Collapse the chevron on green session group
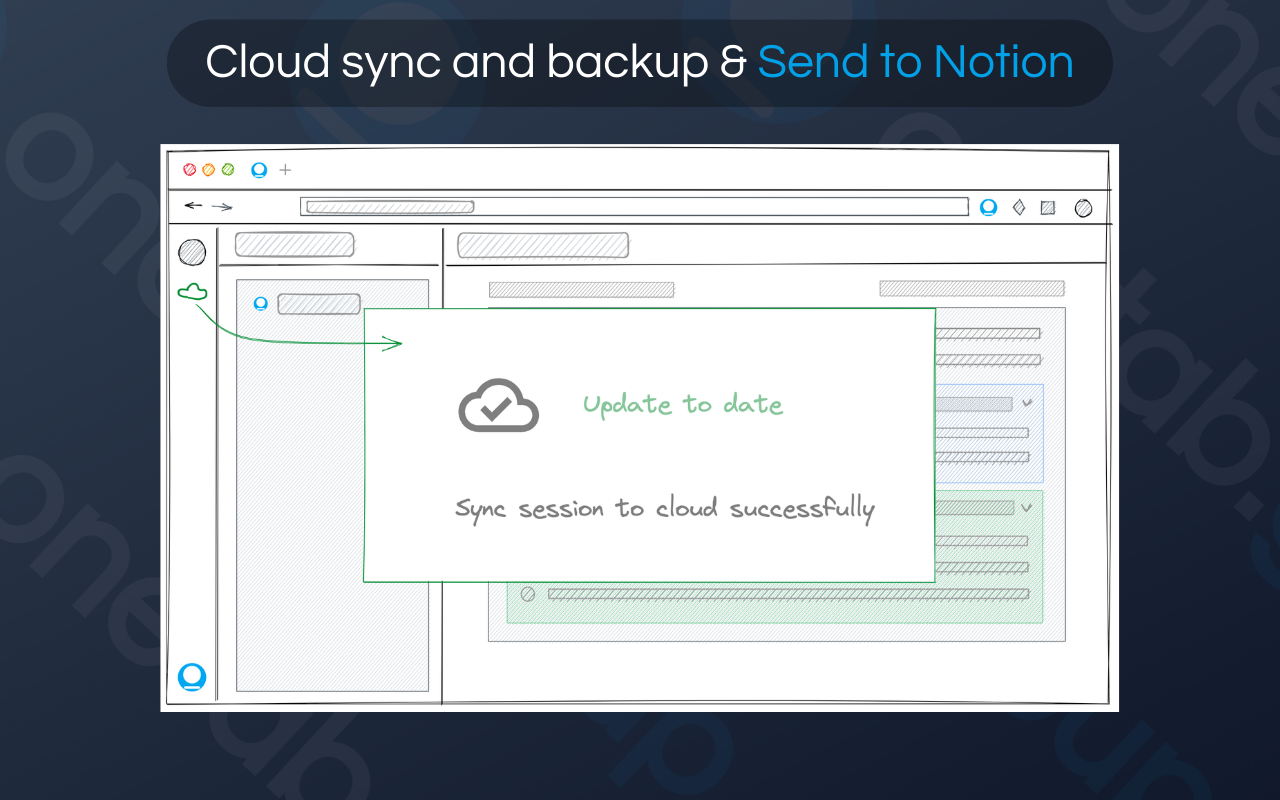Image resolution: width=1280 pixels, height=800 pixels. [x=1026, y=508]
